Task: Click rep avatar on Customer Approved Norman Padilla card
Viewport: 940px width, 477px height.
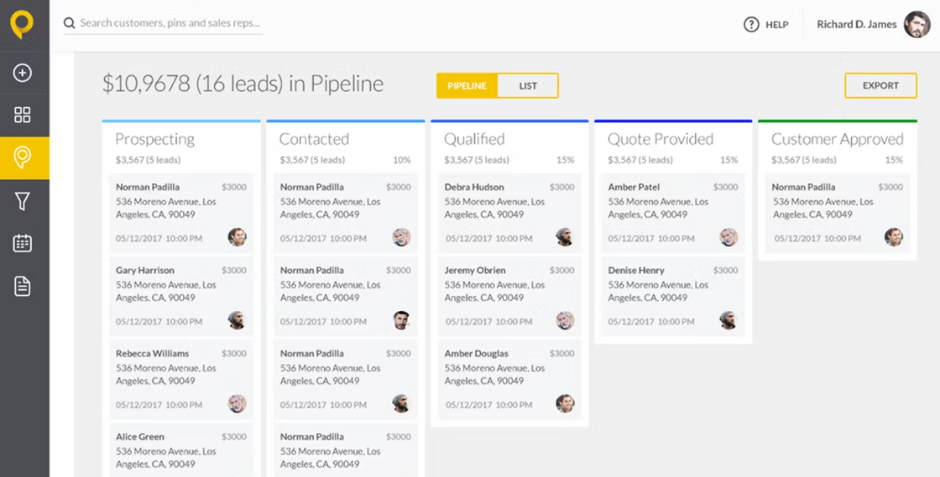Action: [893, 237]
